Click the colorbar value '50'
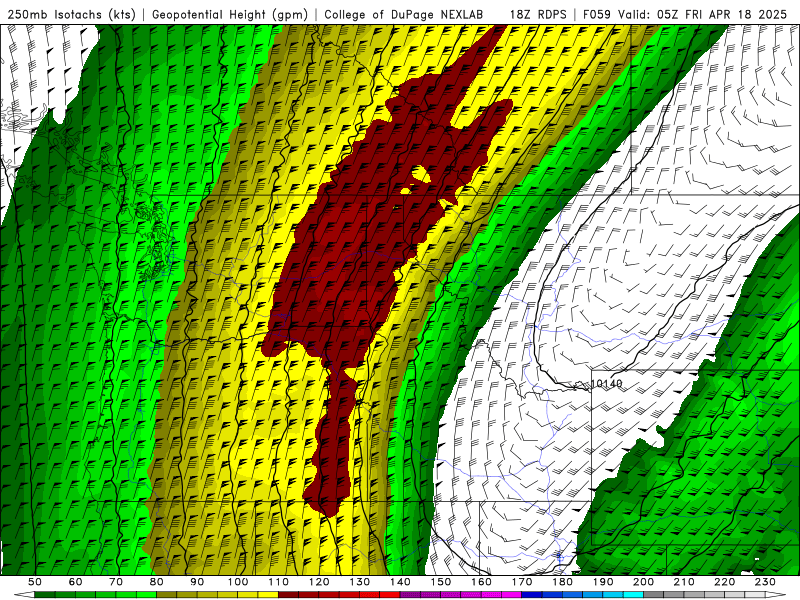The height and width of the screenshot is (600, 800). pyautogui.click(x=35, y=582)
